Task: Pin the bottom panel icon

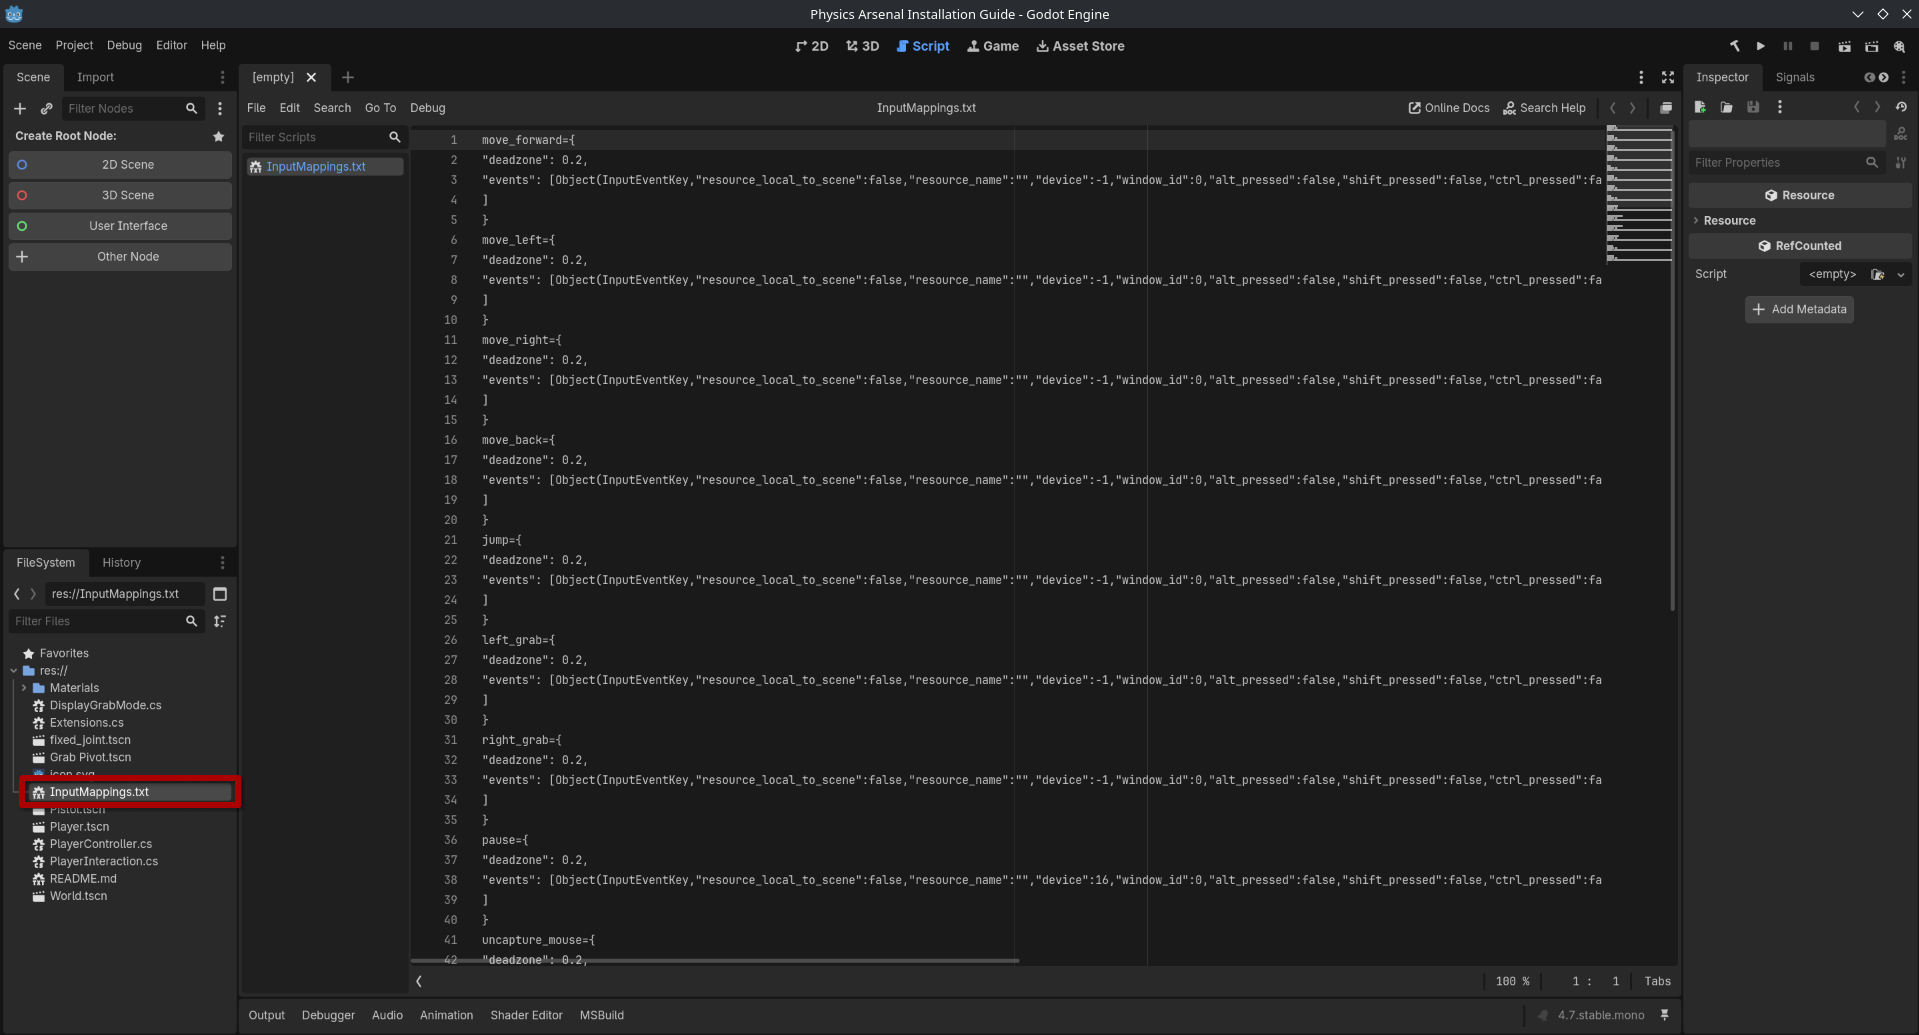Action: coord(1665,1015)
